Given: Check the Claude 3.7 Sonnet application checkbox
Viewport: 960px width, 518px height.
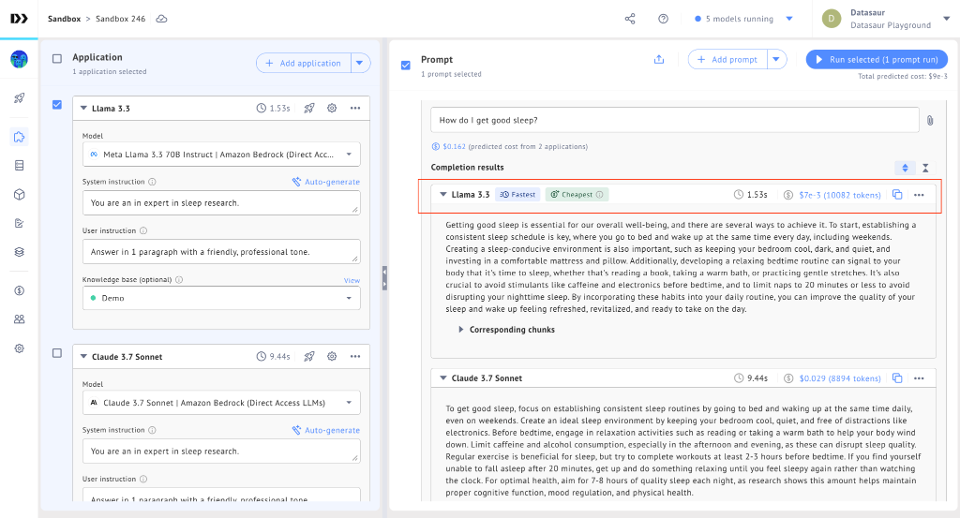Looking at the screenshot, I should pyautogui.click(x=57, y=353).
